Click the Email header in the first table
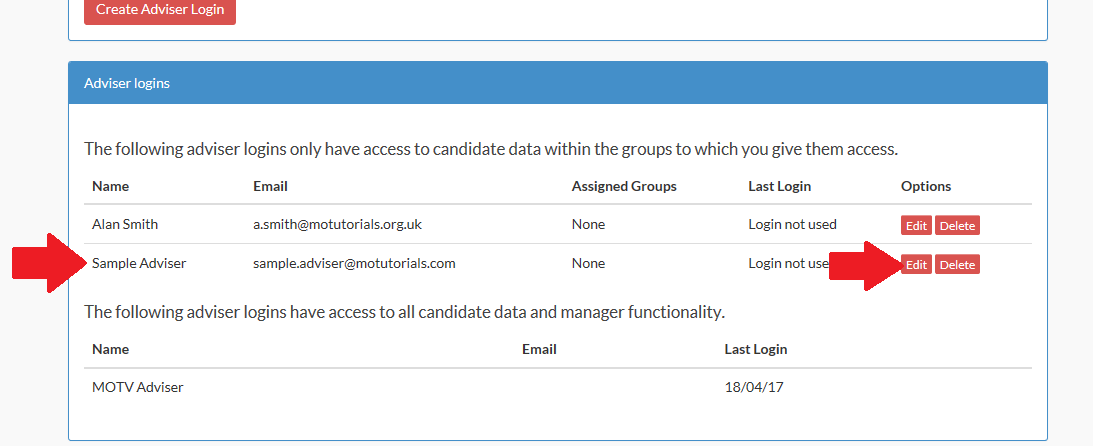Viewport: 1093px width, 446px height. (x=270, y=186)
